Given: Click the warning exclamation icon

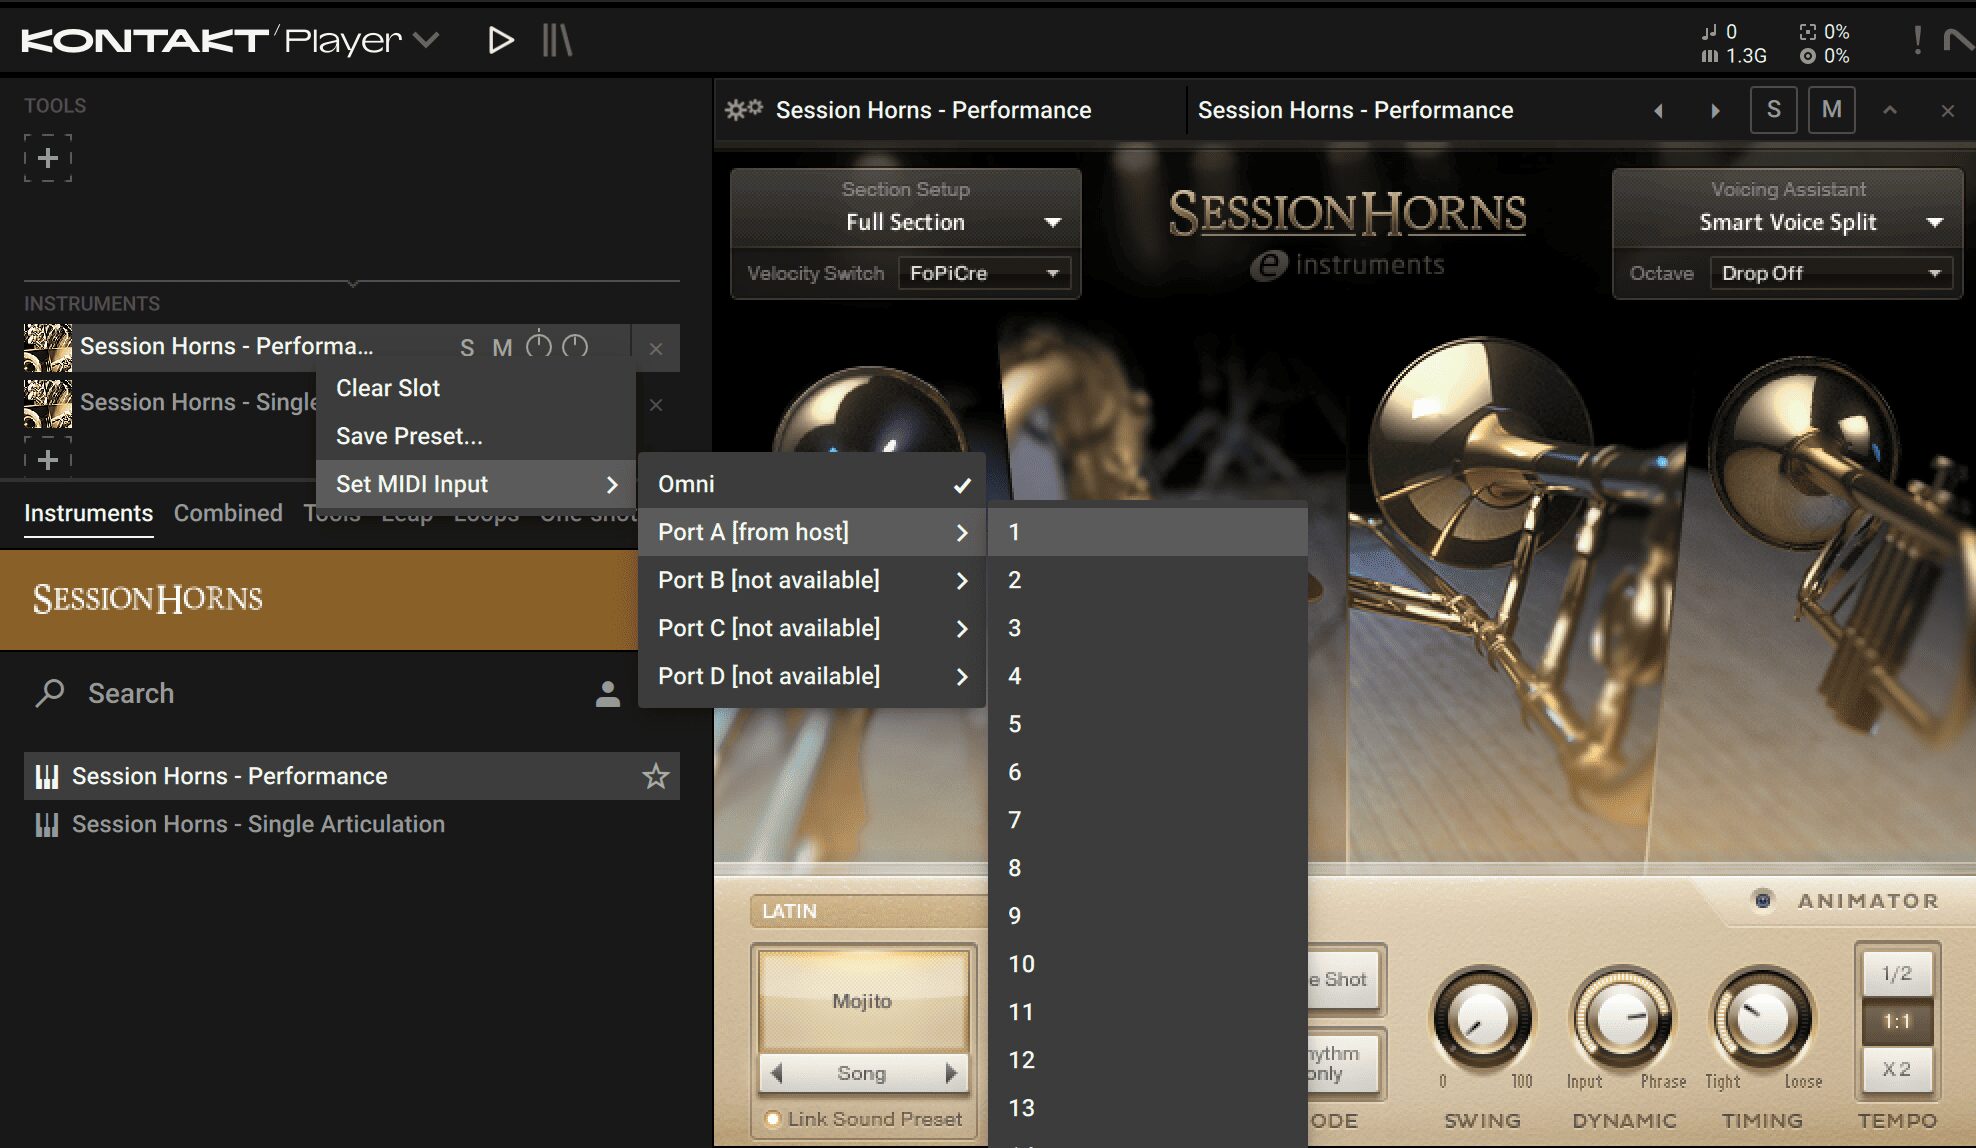Looking at the screenshot, I should click(1917, 40).
